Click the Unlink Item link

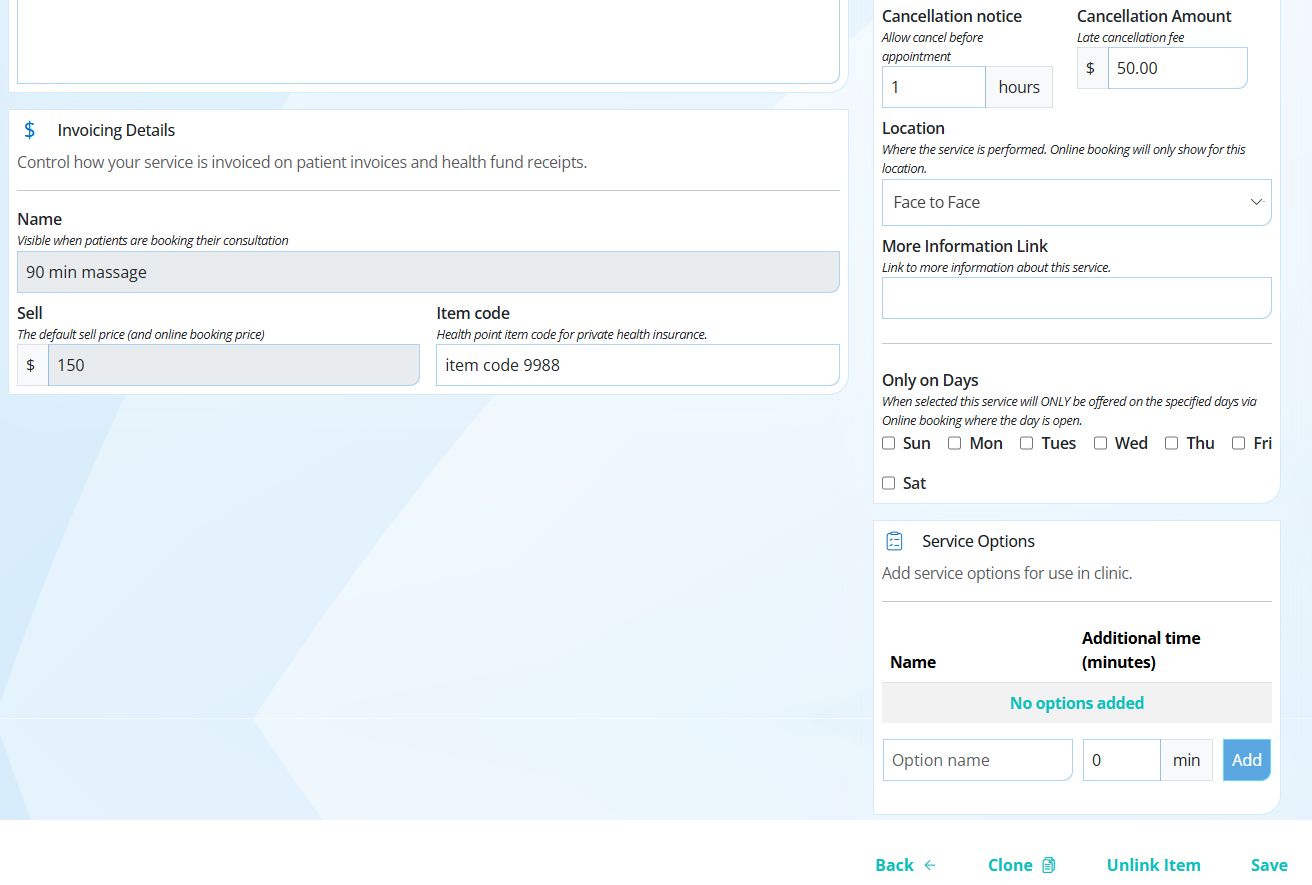[x=1154, y=865]
